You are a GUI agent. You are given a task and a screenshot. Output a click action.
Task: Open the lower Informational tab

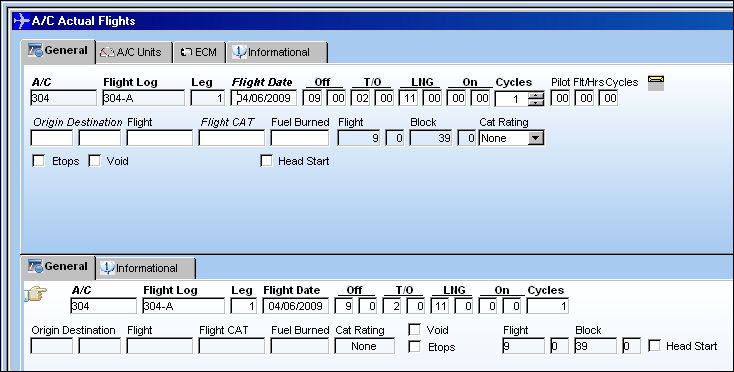(x=146, y=268)
